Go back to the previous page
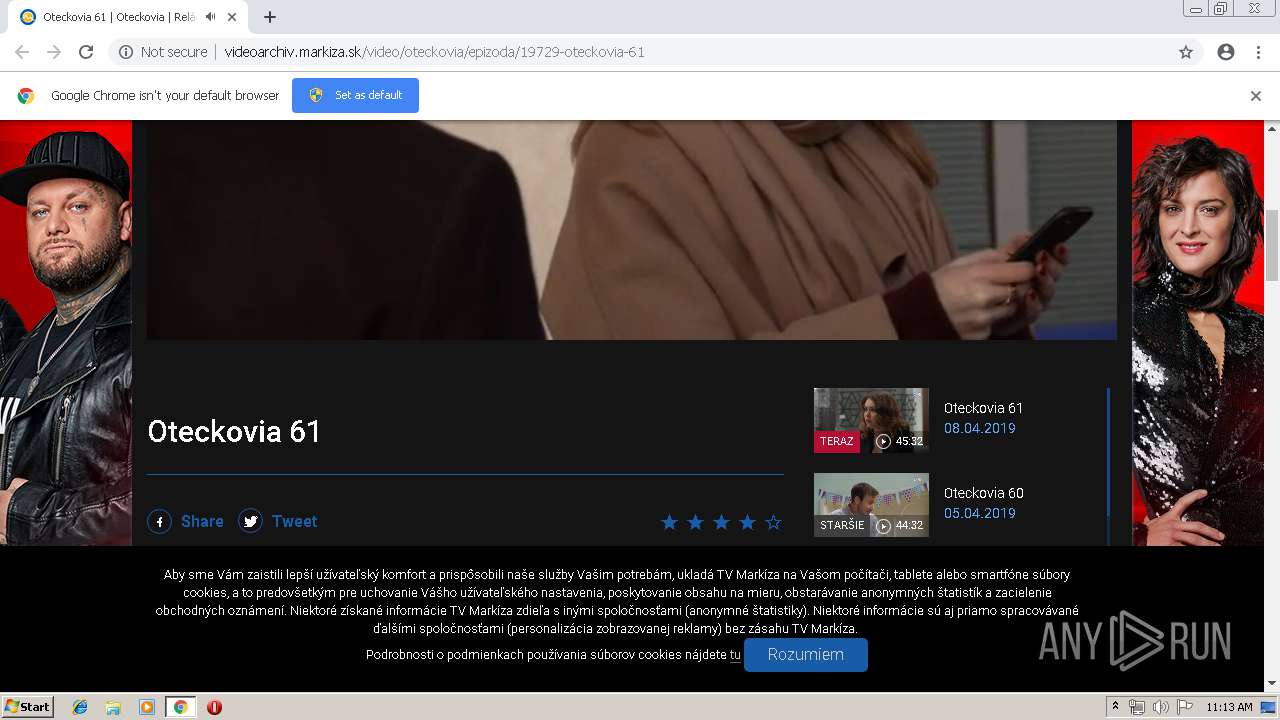This screenshot has height=720, width=1280. (x=22, y=52)
